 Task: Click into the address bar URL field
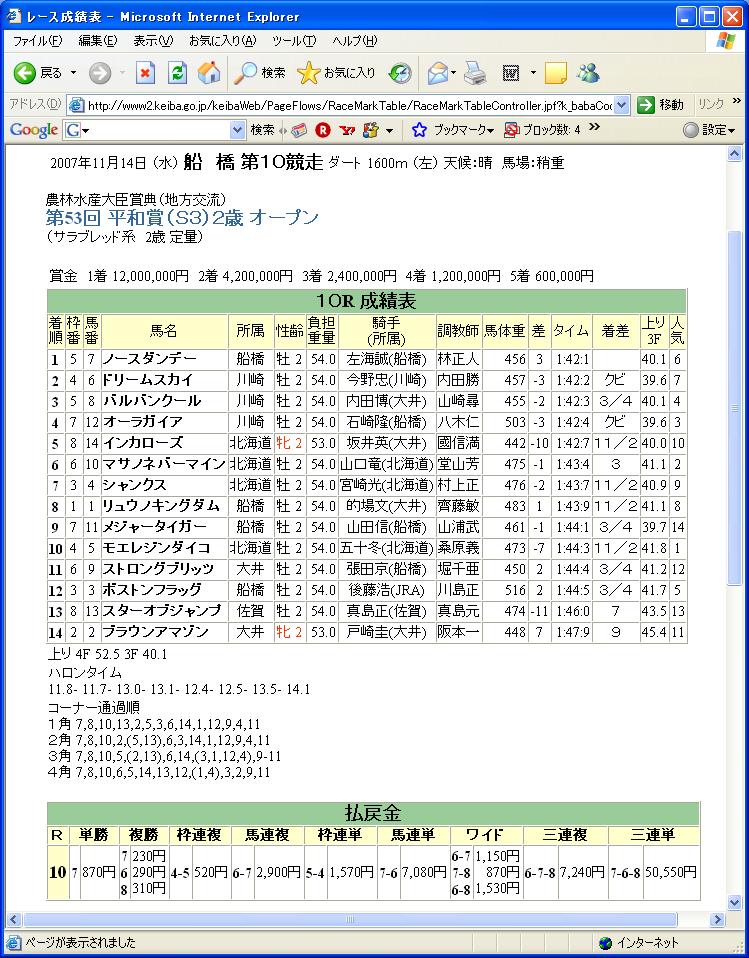pyautogui.click(x=349, y=106)
